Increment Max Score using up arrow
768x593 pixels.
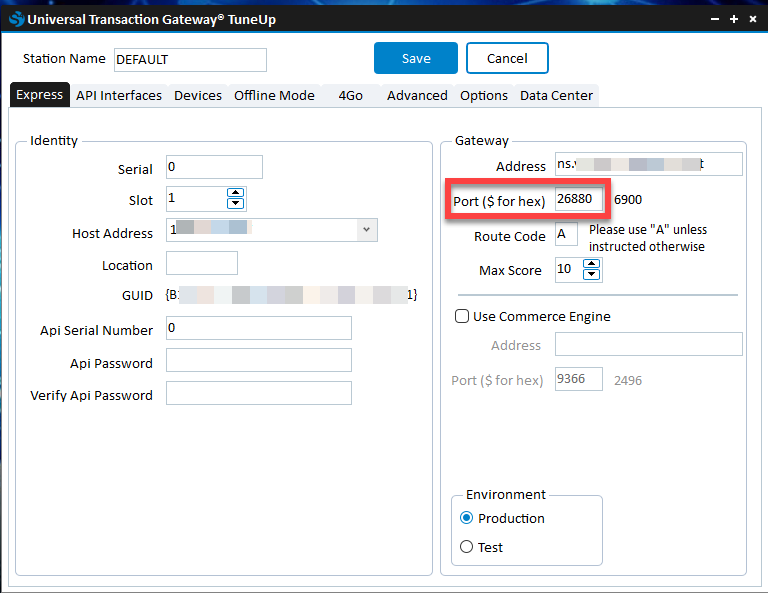pos(591,264)
